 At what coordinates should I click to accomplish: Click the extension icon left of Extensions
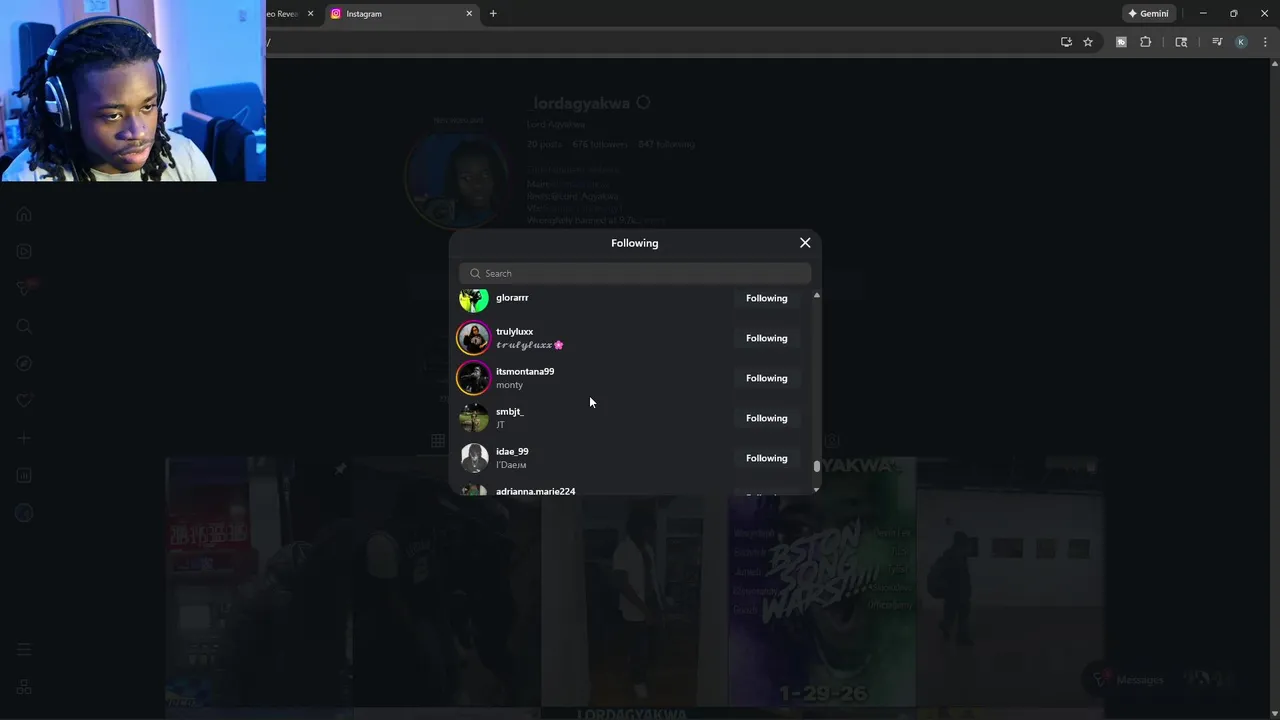[x=1121, y=42]
